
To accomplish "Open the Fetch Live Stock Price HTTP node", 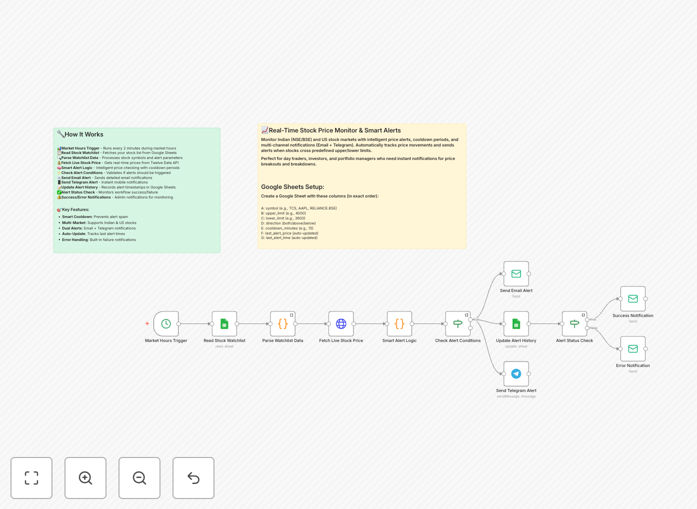I will (x=341, y=324).
